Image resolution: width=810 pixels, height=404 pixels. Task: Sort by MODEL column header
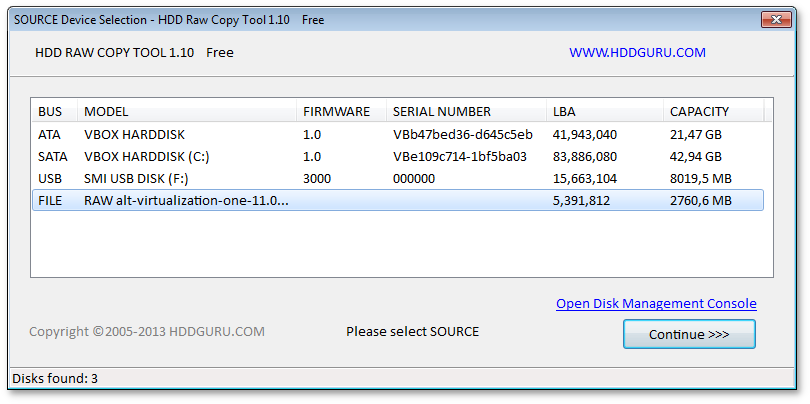click(106, 111)
